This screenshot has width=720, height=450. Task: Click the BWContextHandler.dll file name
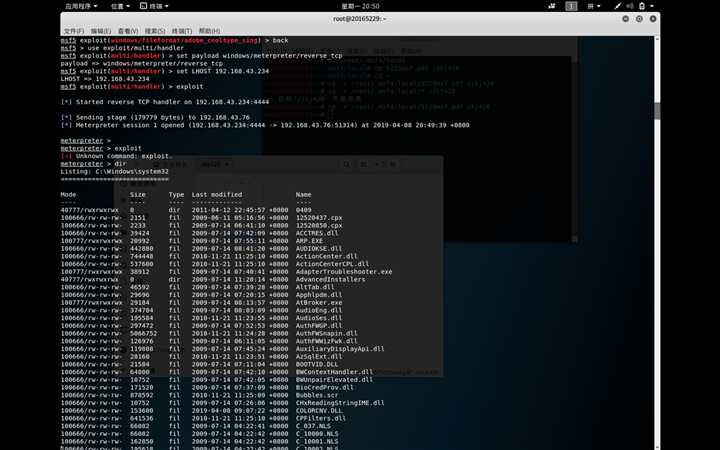point(335,372)
